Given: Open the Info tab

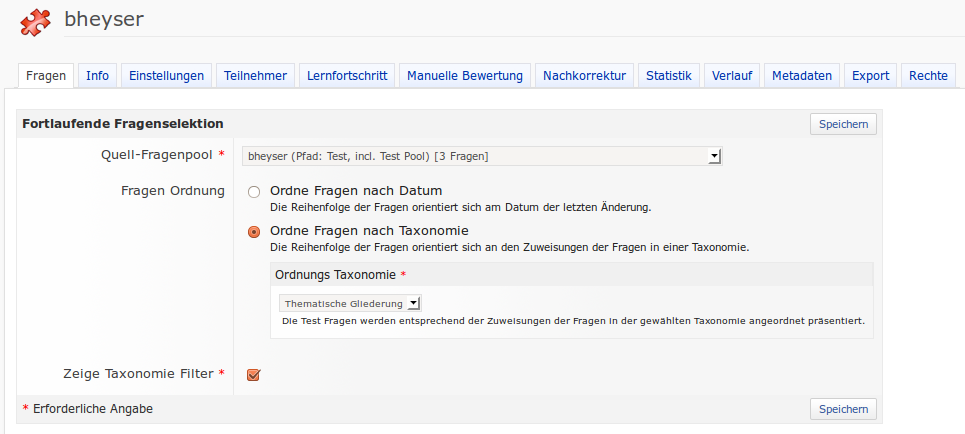Looking at the screenshot, I should 97,76.
